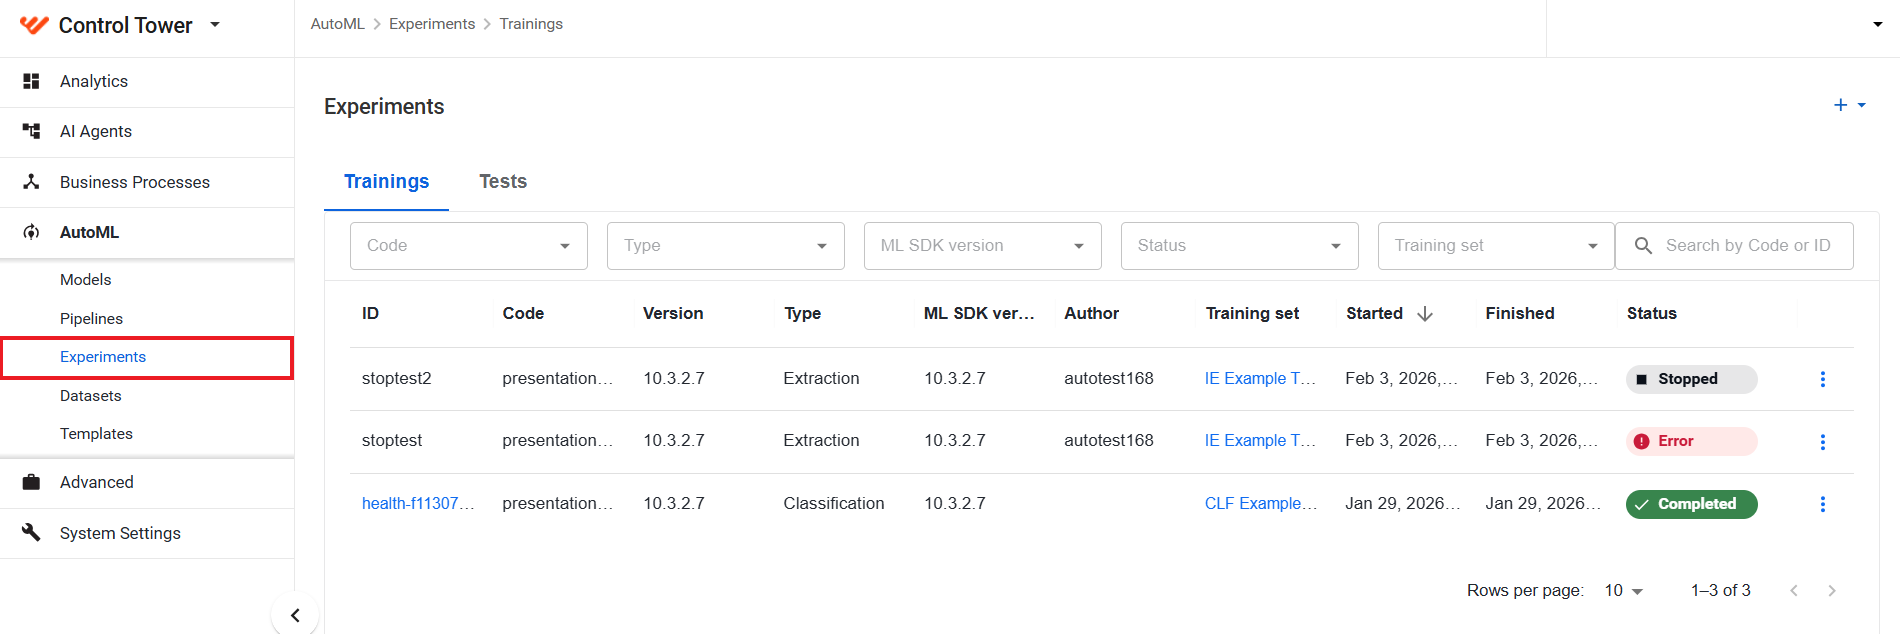Click the Advanced briefcase icon

coord(31,482)
